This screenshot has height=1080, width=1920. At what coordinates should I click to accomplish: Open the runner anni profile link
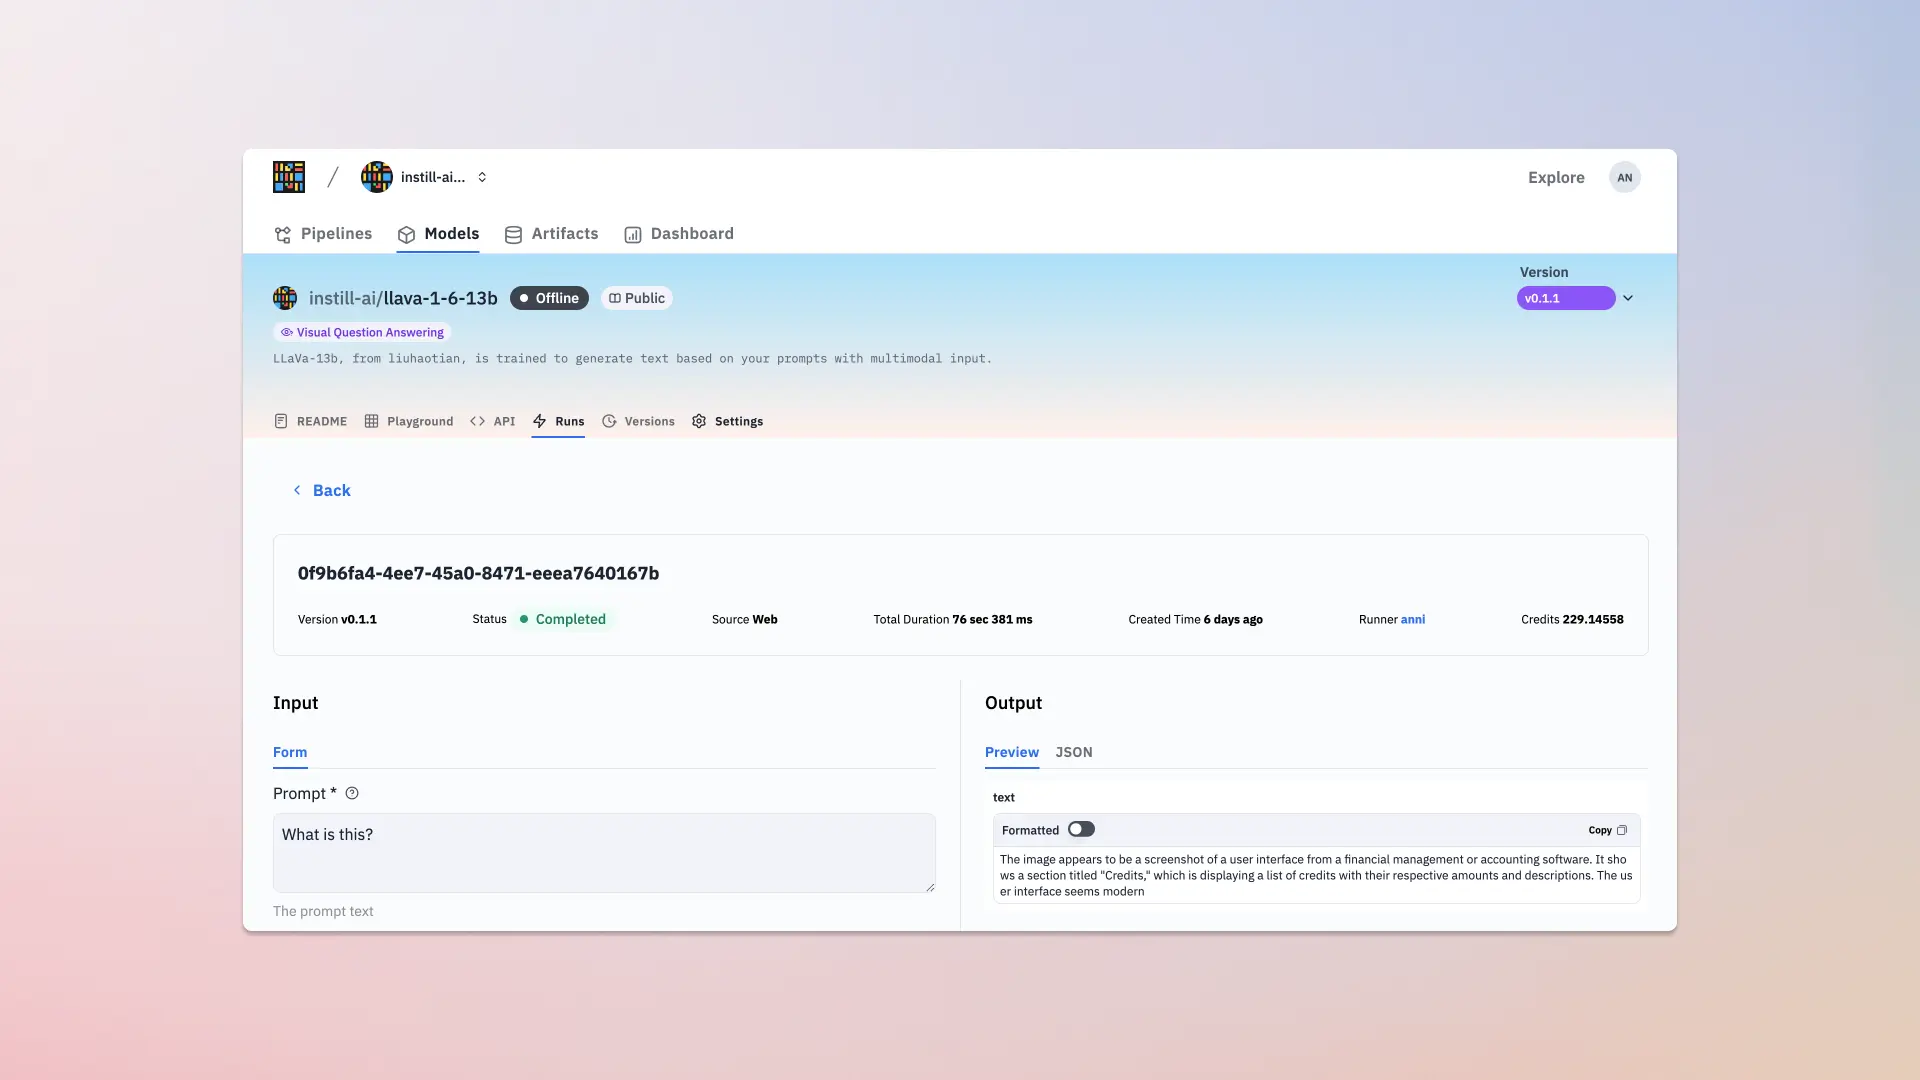coord(1413,619)
